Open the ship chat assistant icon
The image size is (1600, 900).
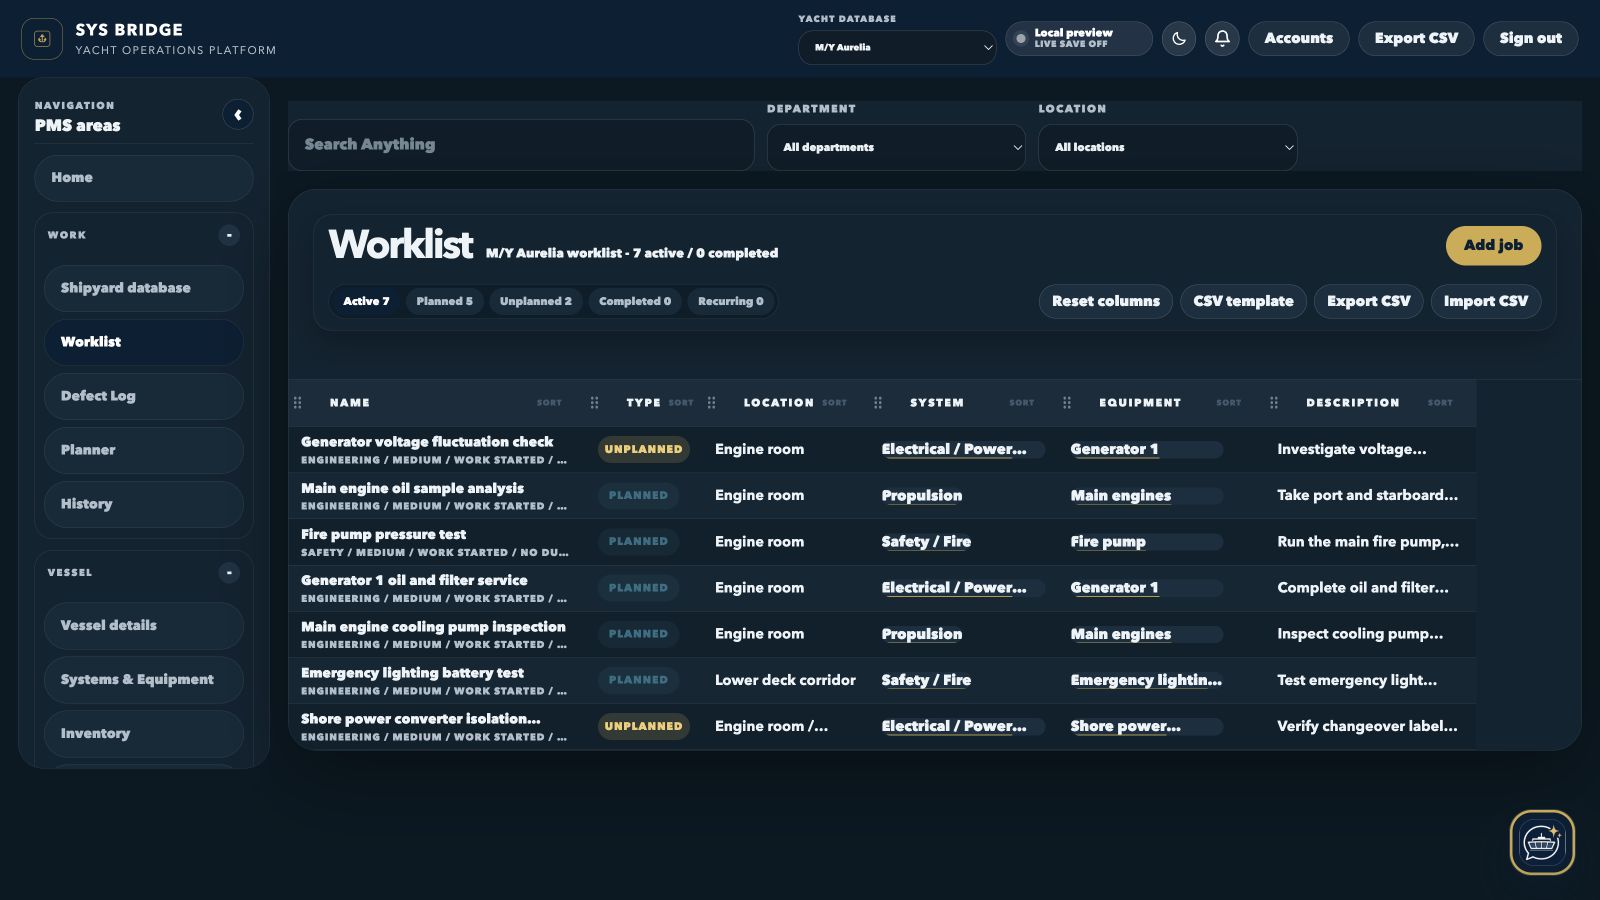click(1542, 842)
